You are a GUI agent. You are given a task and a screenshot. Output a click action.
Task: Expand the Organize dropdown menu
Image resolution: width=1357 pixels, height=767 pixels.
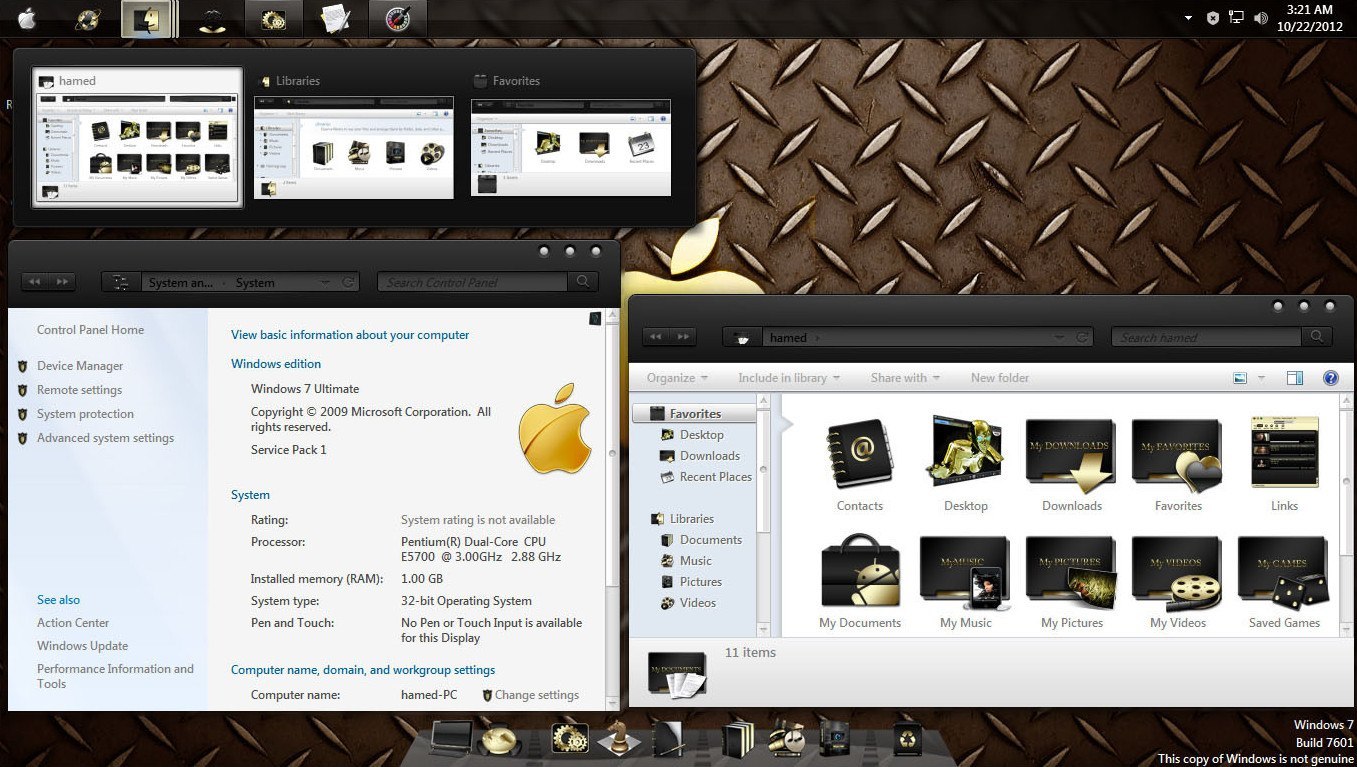[674, 378]
